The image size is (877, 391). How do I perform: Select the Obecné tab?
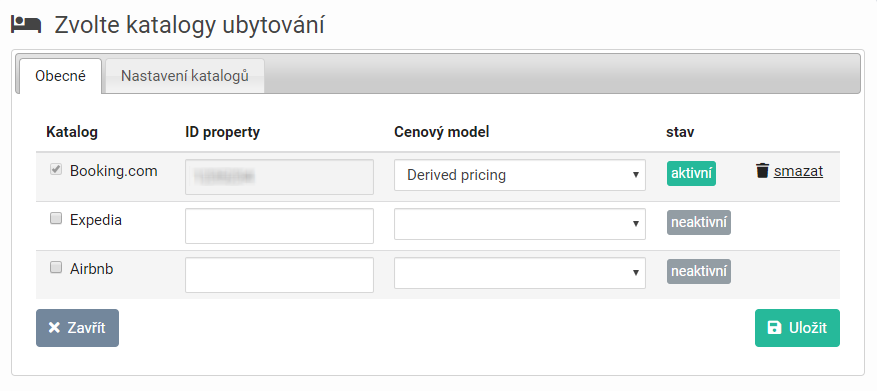[60, 76]
